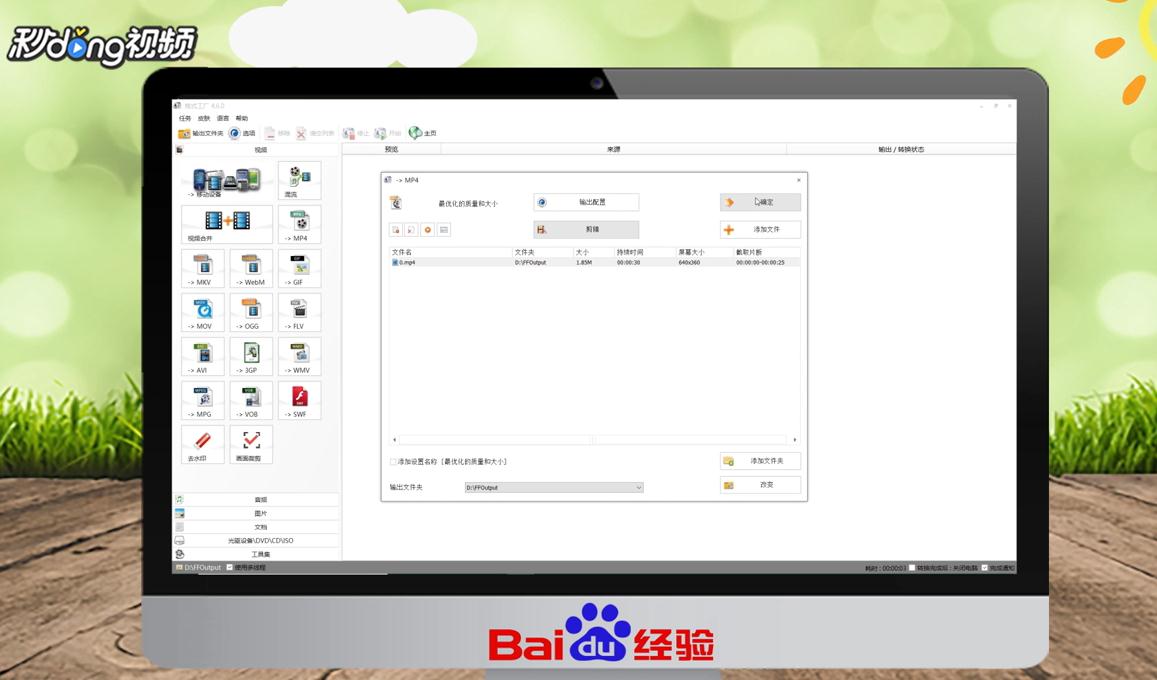Screen dimensions: 1157x680
Task: Click the Change (改变) button
Action: tap(760, 485)
